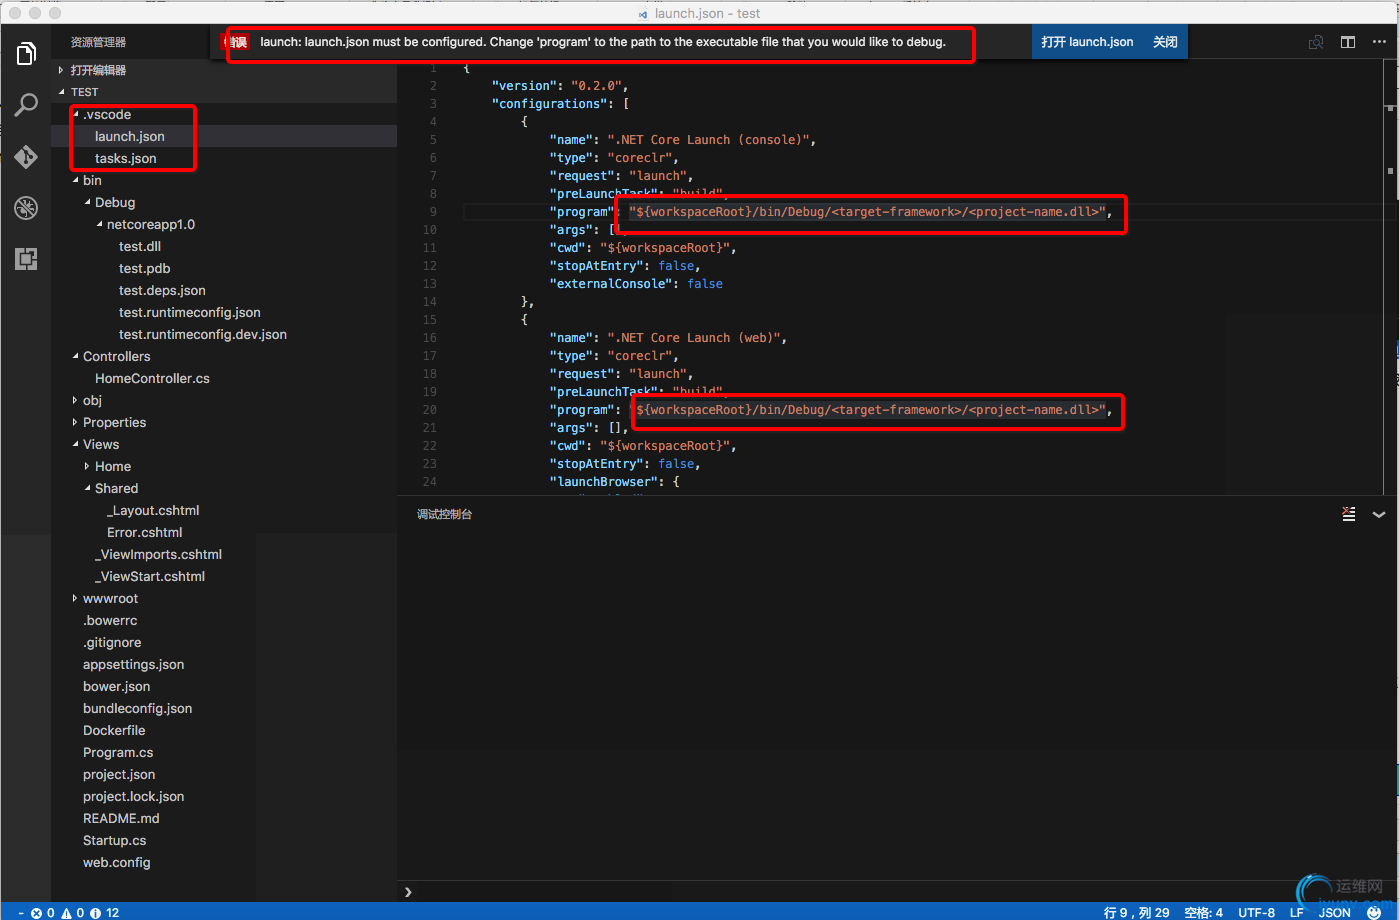Open the Debug view in activity bar
Image resolution: width=1399 pixels, height=920 pixels.
point(26,208)
